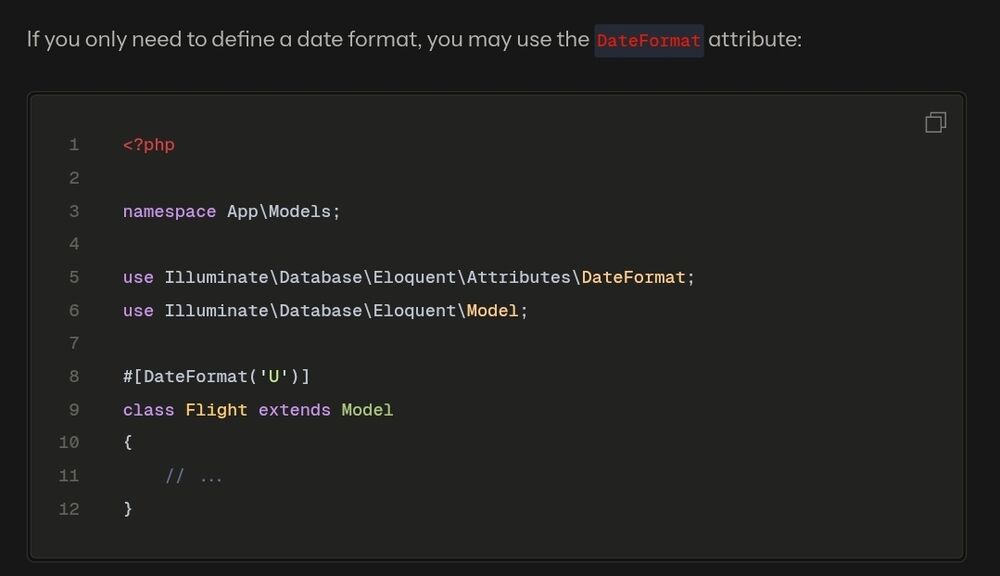Click the <?php opening tag
Screen dimensions: 1000x576
pos(148,145)
